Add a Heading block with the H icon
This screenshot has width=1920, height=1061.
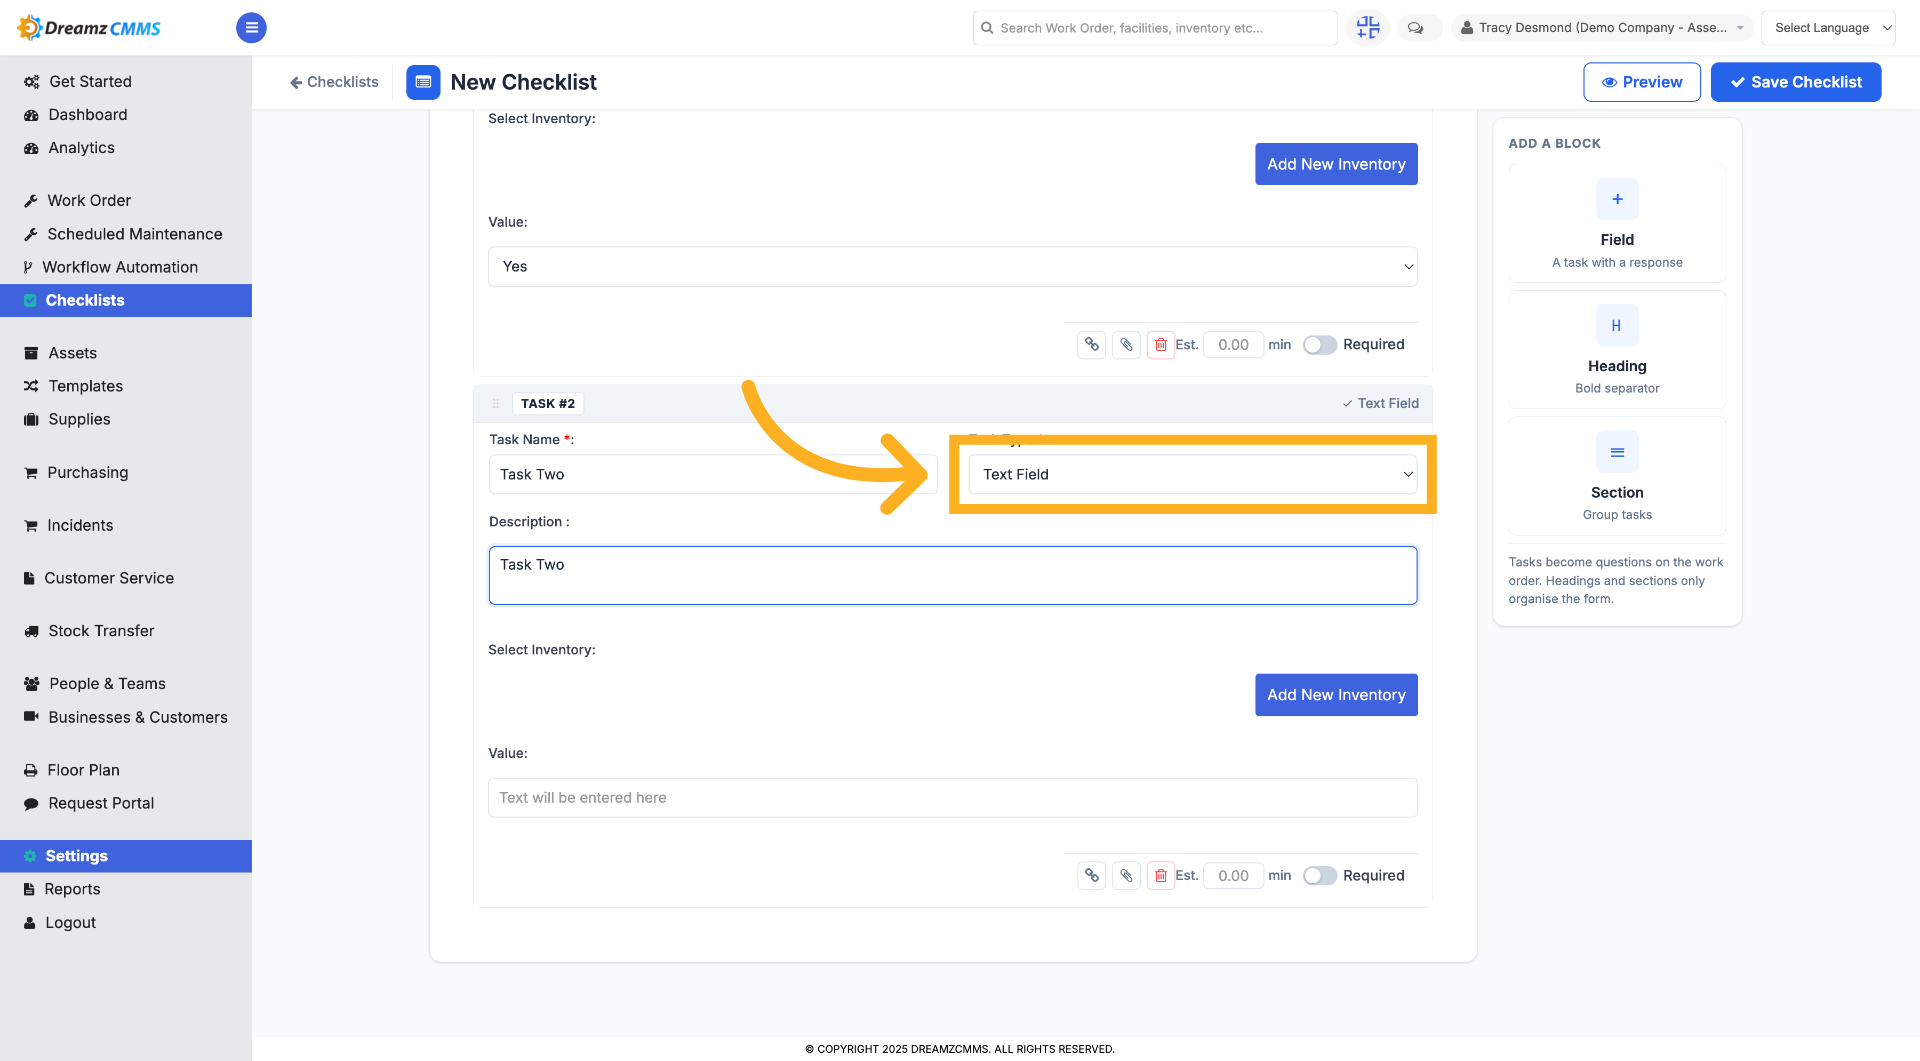coord(1617,326)
